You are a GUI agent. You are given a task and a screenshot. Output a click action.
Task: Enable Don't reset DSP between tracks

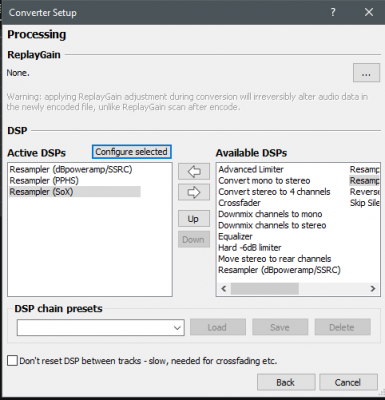click(12, 361)
